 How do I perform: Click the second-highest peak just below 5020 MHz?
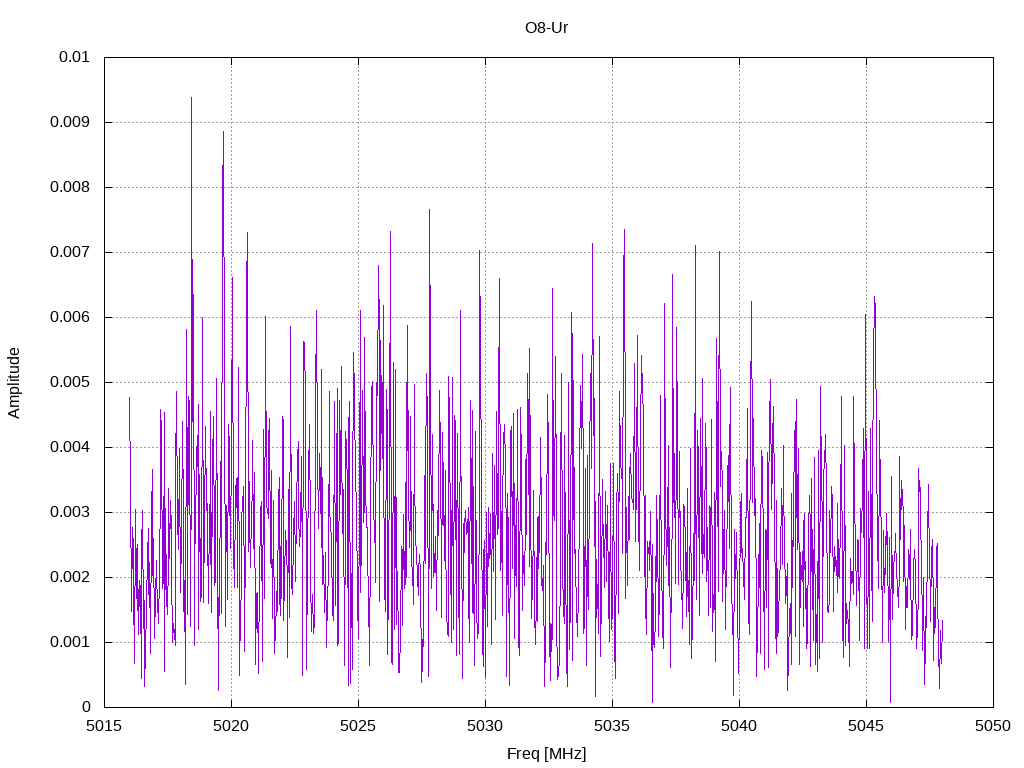[x=223, y=132]
